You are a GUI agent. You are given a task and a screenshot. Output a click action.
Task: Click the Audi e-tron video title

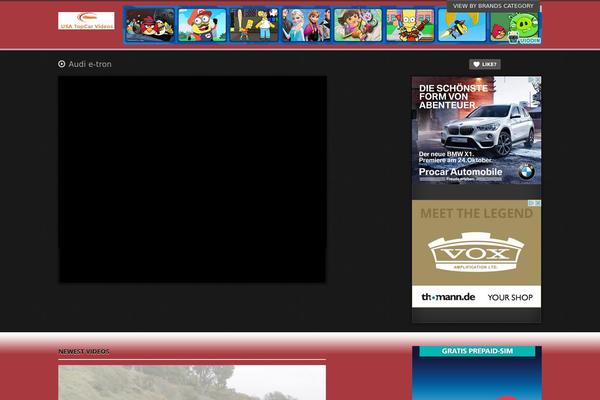coord(90,64)
